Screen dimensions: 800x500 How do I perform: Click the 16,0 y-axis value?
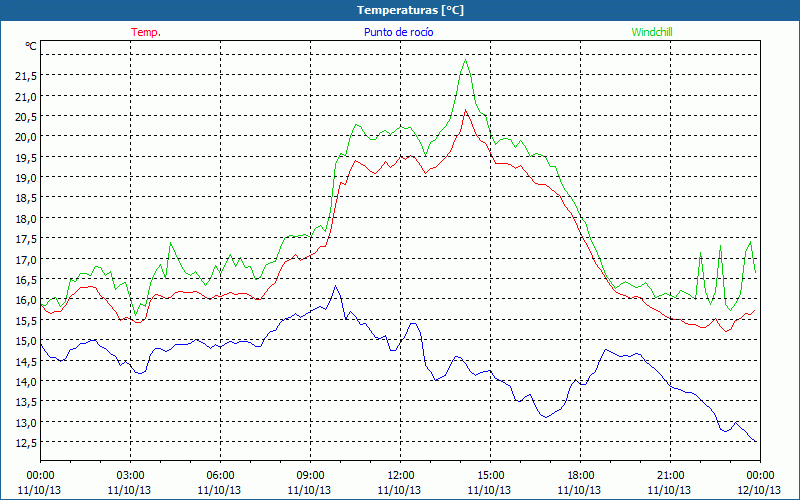click(26, 300)
